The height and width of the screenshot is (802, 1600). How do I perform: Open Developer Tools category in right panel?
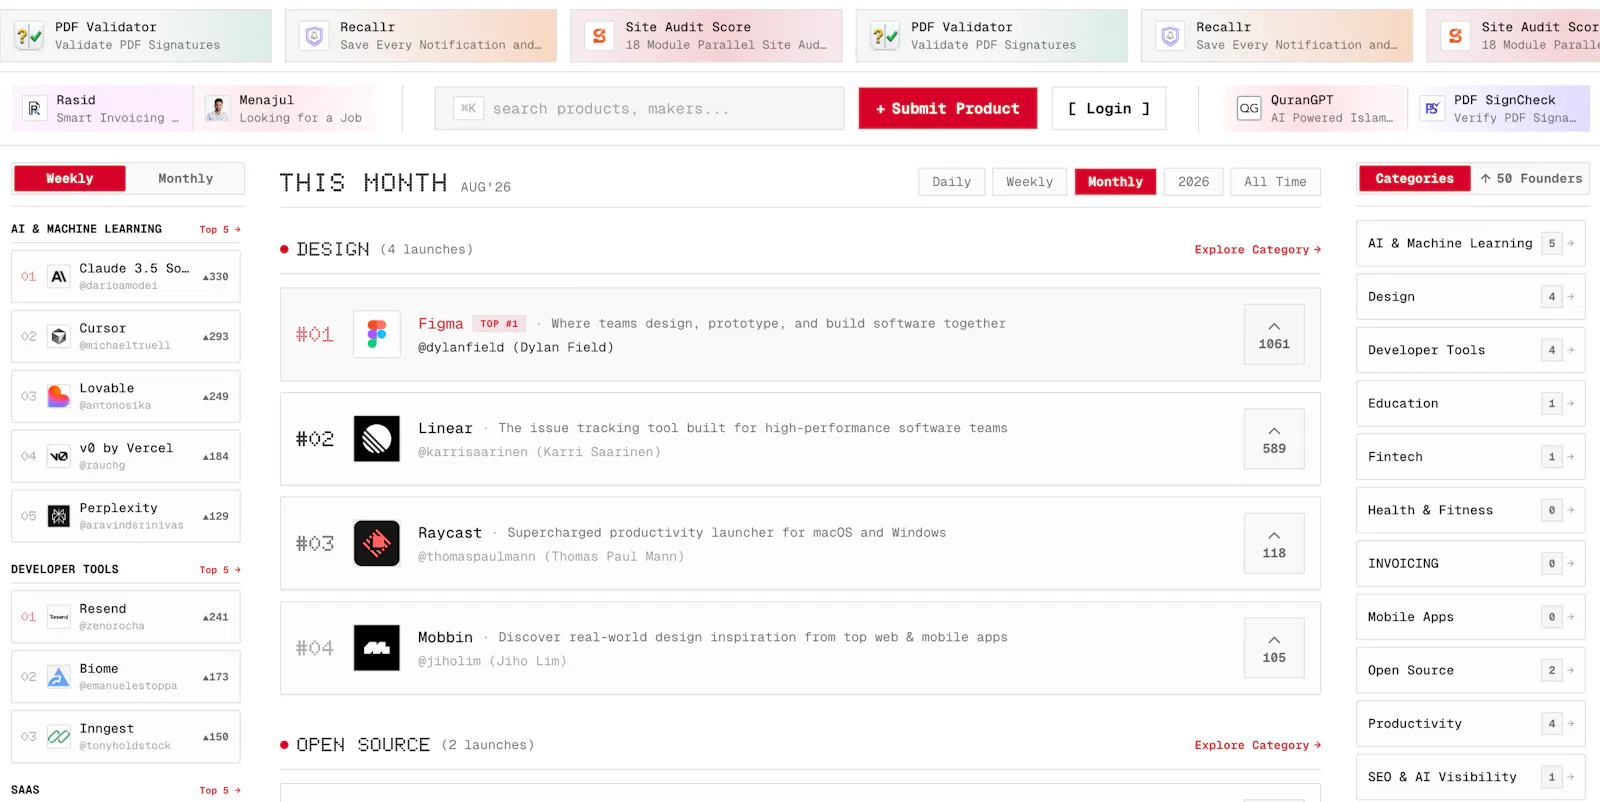point(1470,350)
